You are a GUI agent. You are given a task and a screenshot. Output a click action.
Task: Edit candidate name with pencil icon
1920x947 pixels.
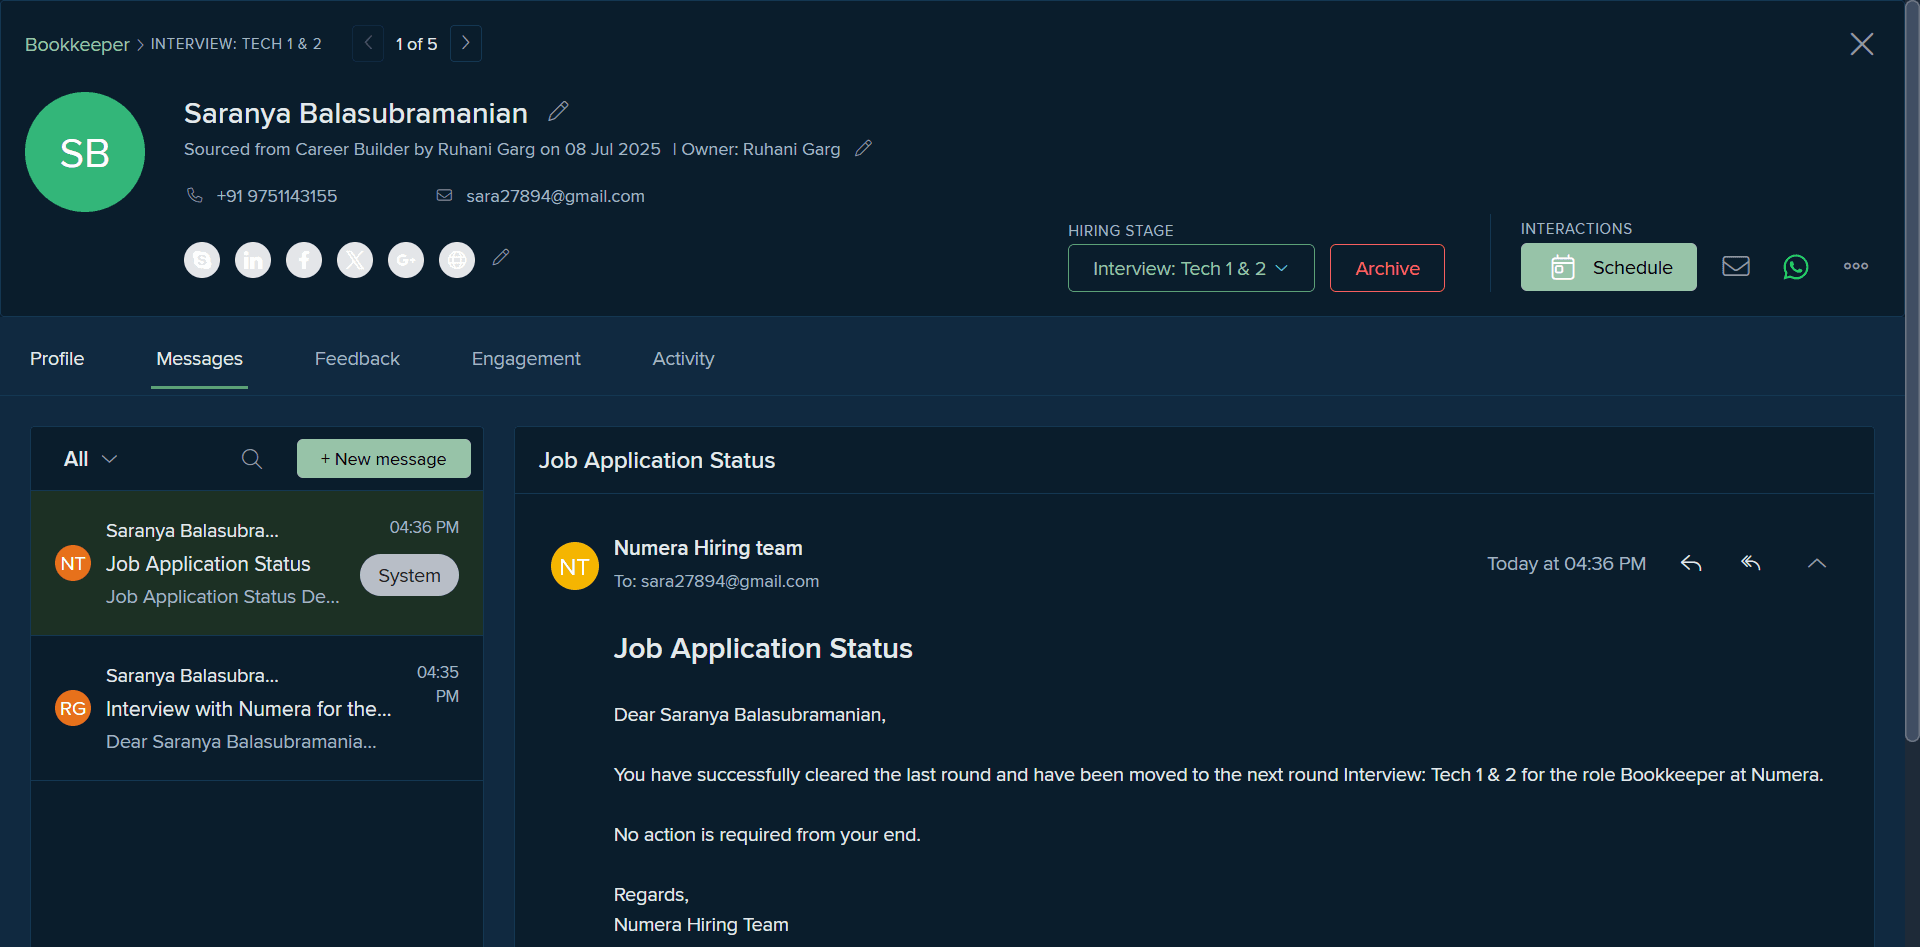[x=558, y=111]
